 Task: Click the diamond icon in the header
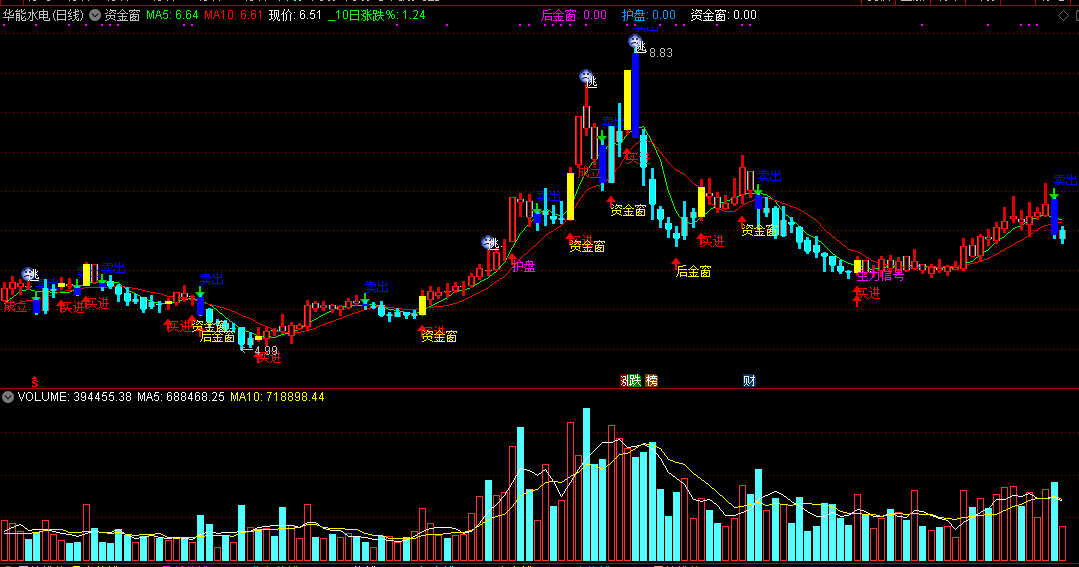tap(1063, 15)
